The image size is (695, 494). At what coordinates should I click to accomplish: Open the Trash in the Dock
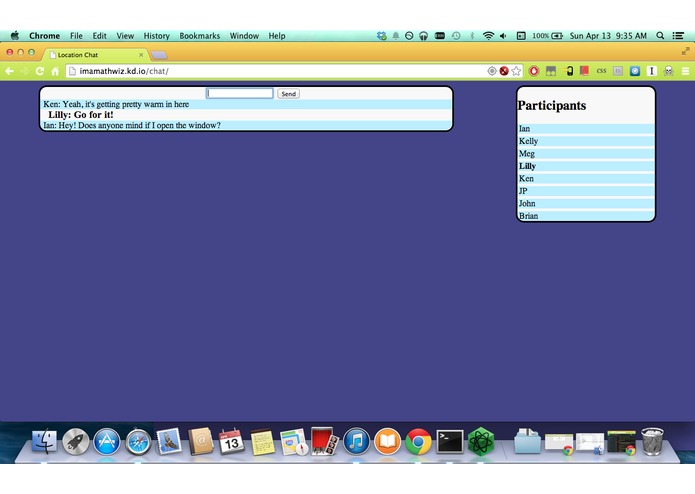point(652,441)
